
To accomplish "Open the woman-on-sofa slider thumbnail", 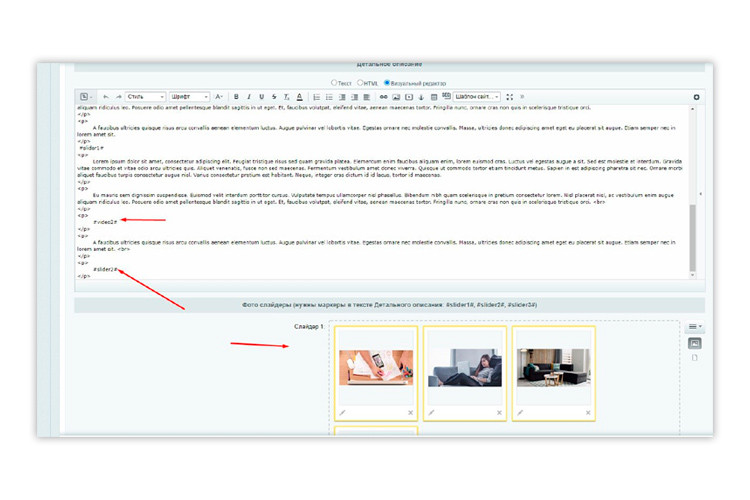I will tap(465, 367).
